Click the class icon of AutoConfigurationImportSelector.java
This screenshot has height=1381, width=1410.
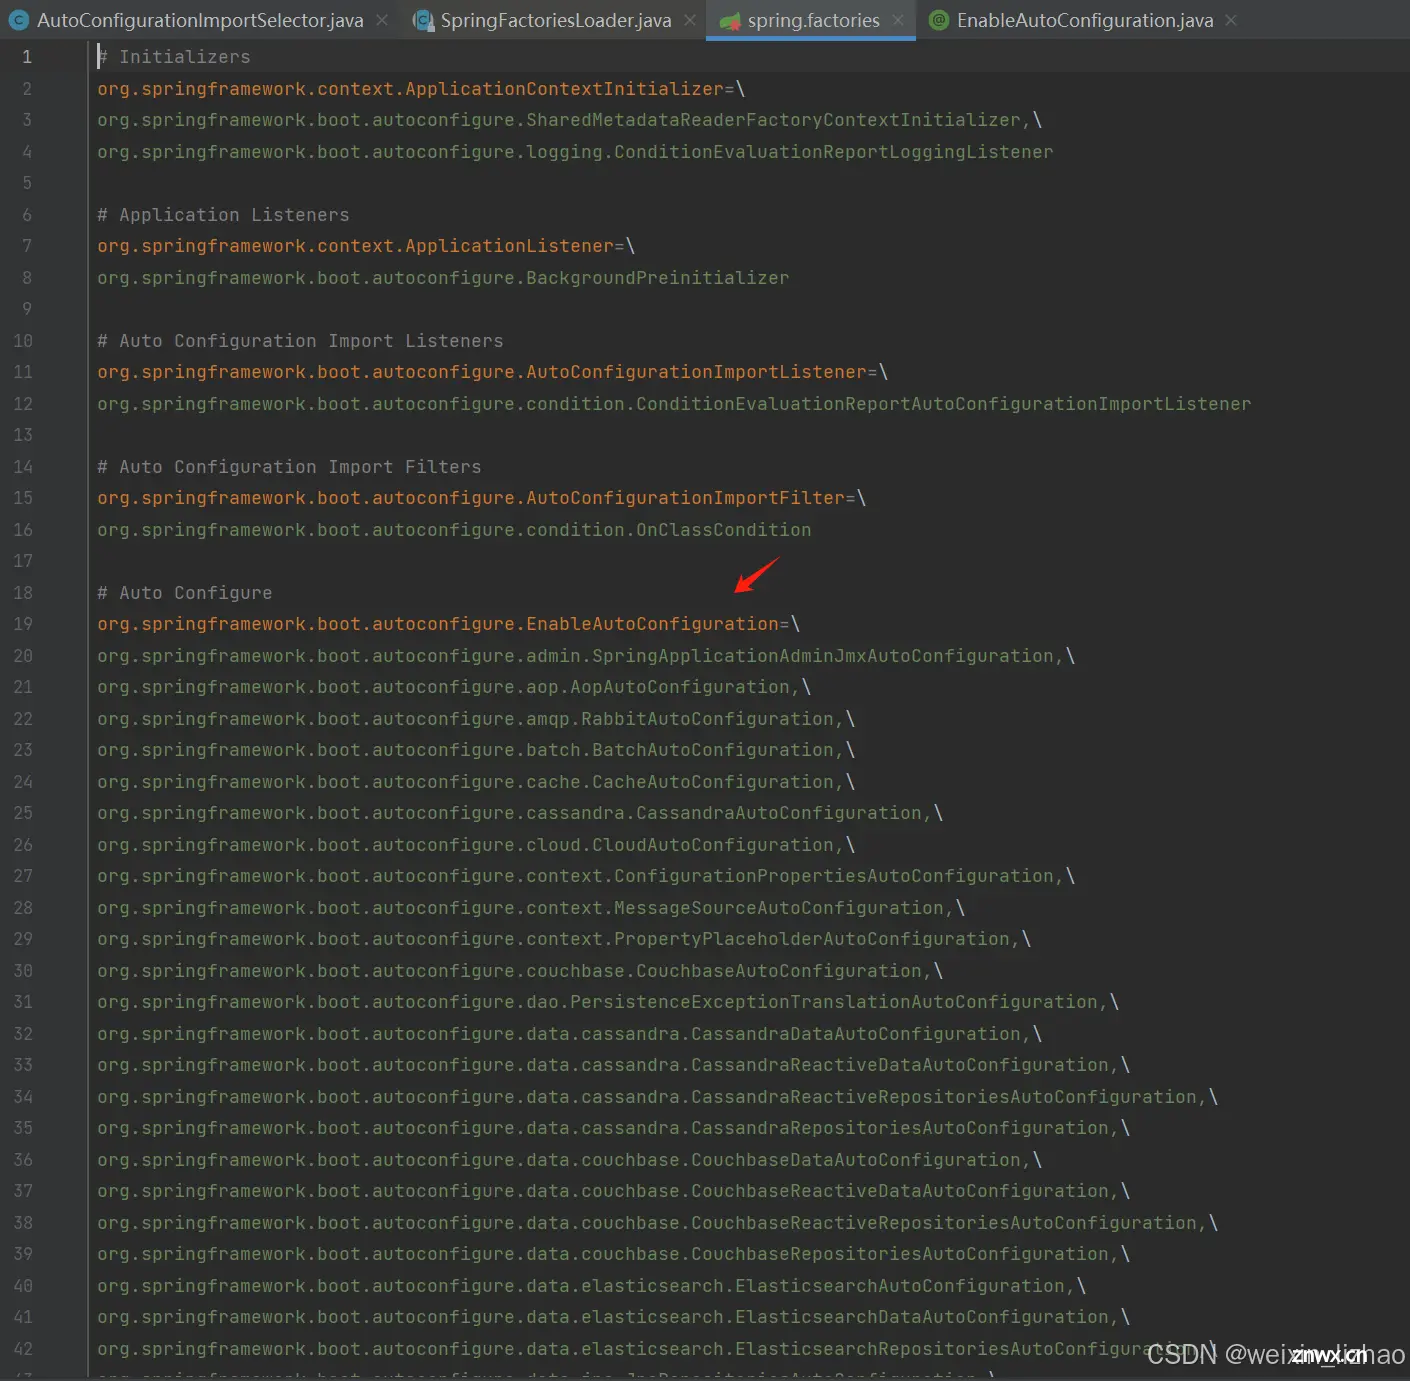[x=18, y=20]
